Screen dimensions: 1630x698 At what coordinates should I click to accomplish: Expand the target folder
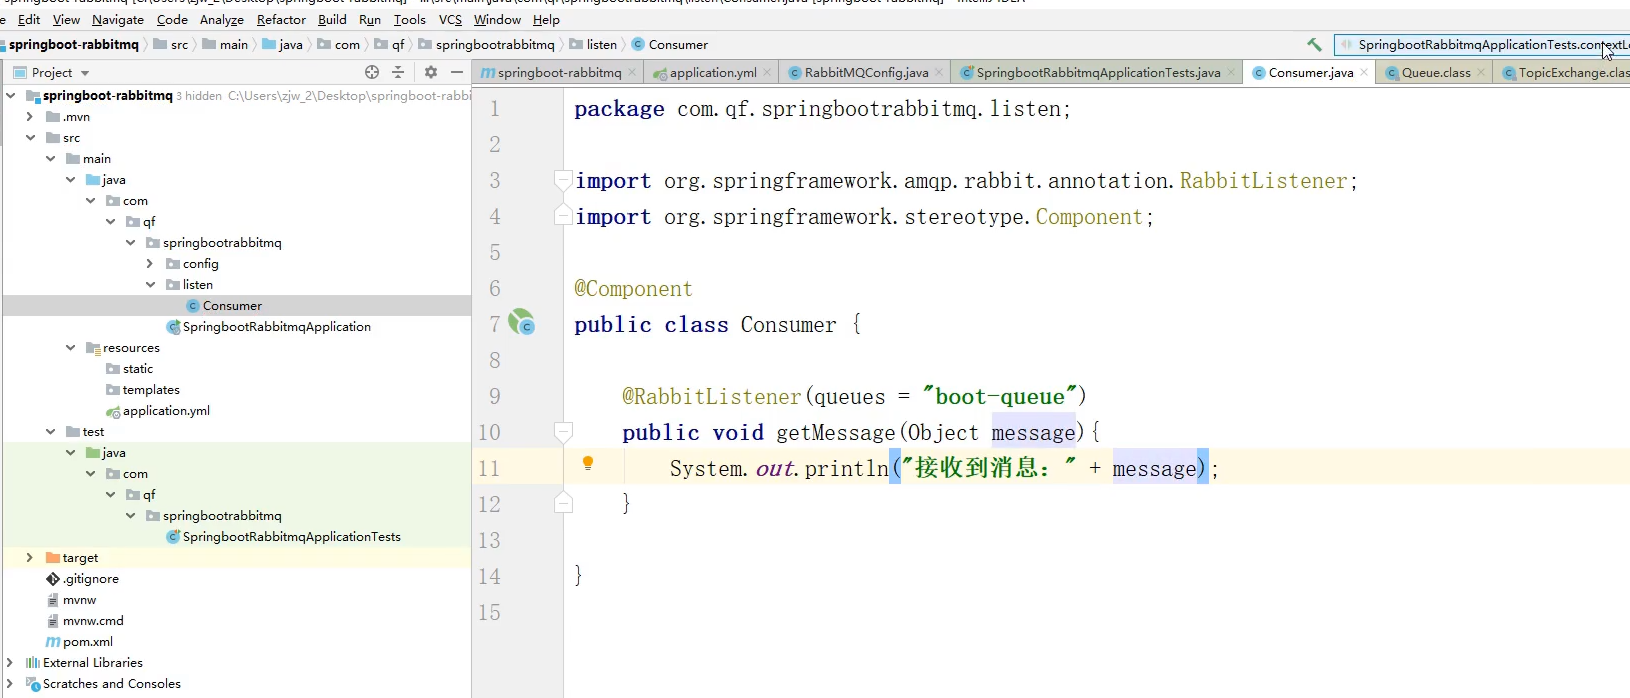pos(29,558)
